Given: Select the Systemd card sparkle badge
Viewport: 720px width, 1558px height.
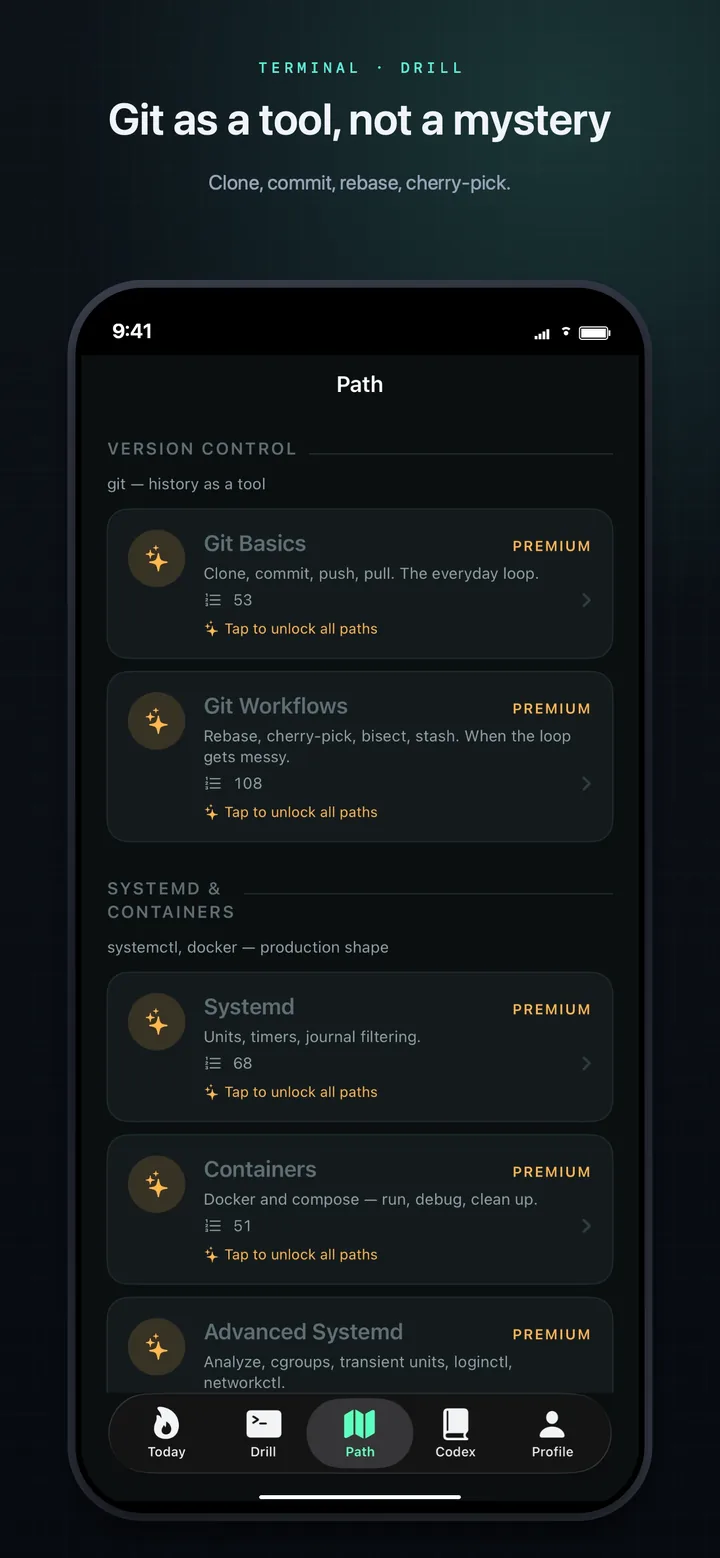Looking at the screenshot, I should (x=156, y=1022).
